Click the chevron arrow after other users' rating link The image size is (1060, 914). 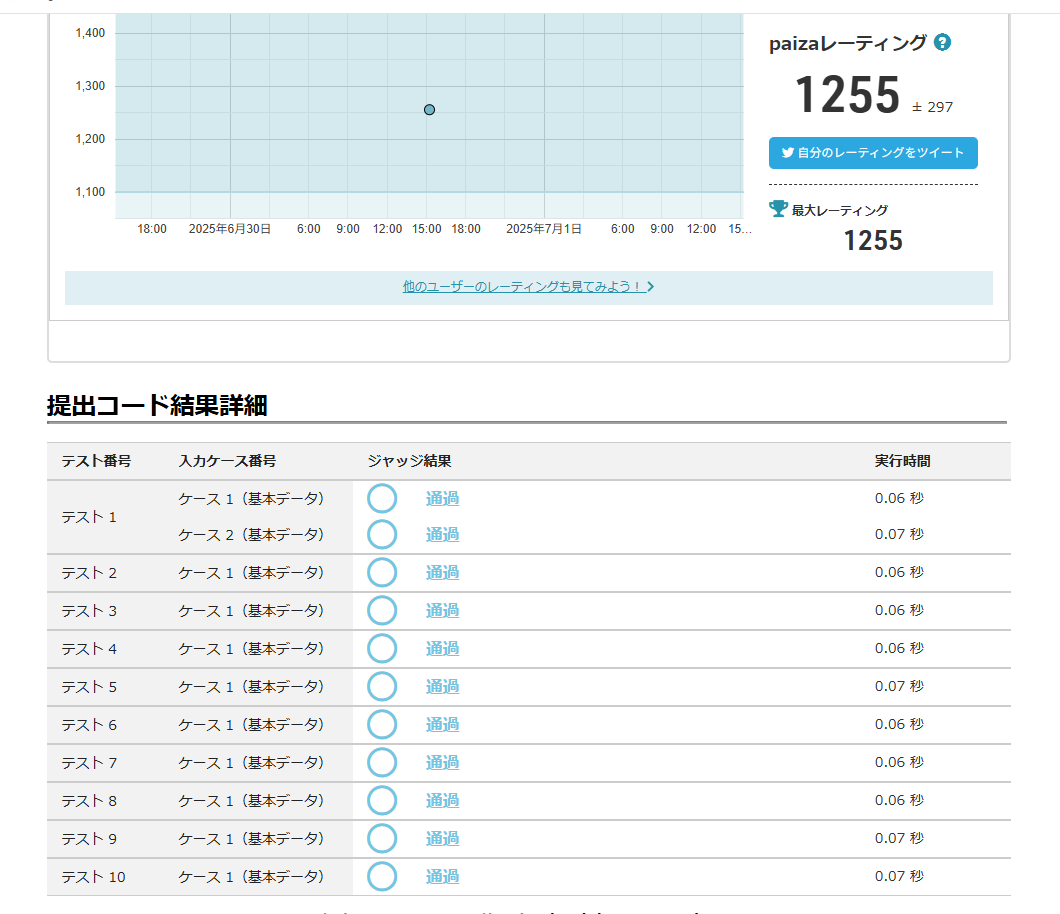651,287
